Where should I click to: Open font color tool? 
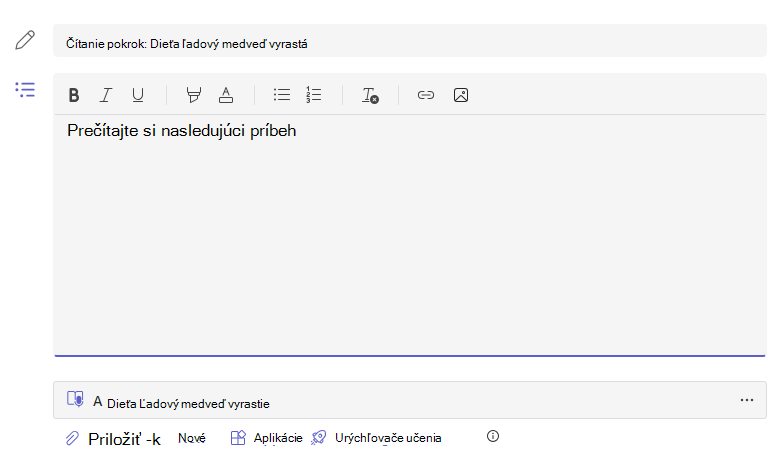click(x=226, y=95)
